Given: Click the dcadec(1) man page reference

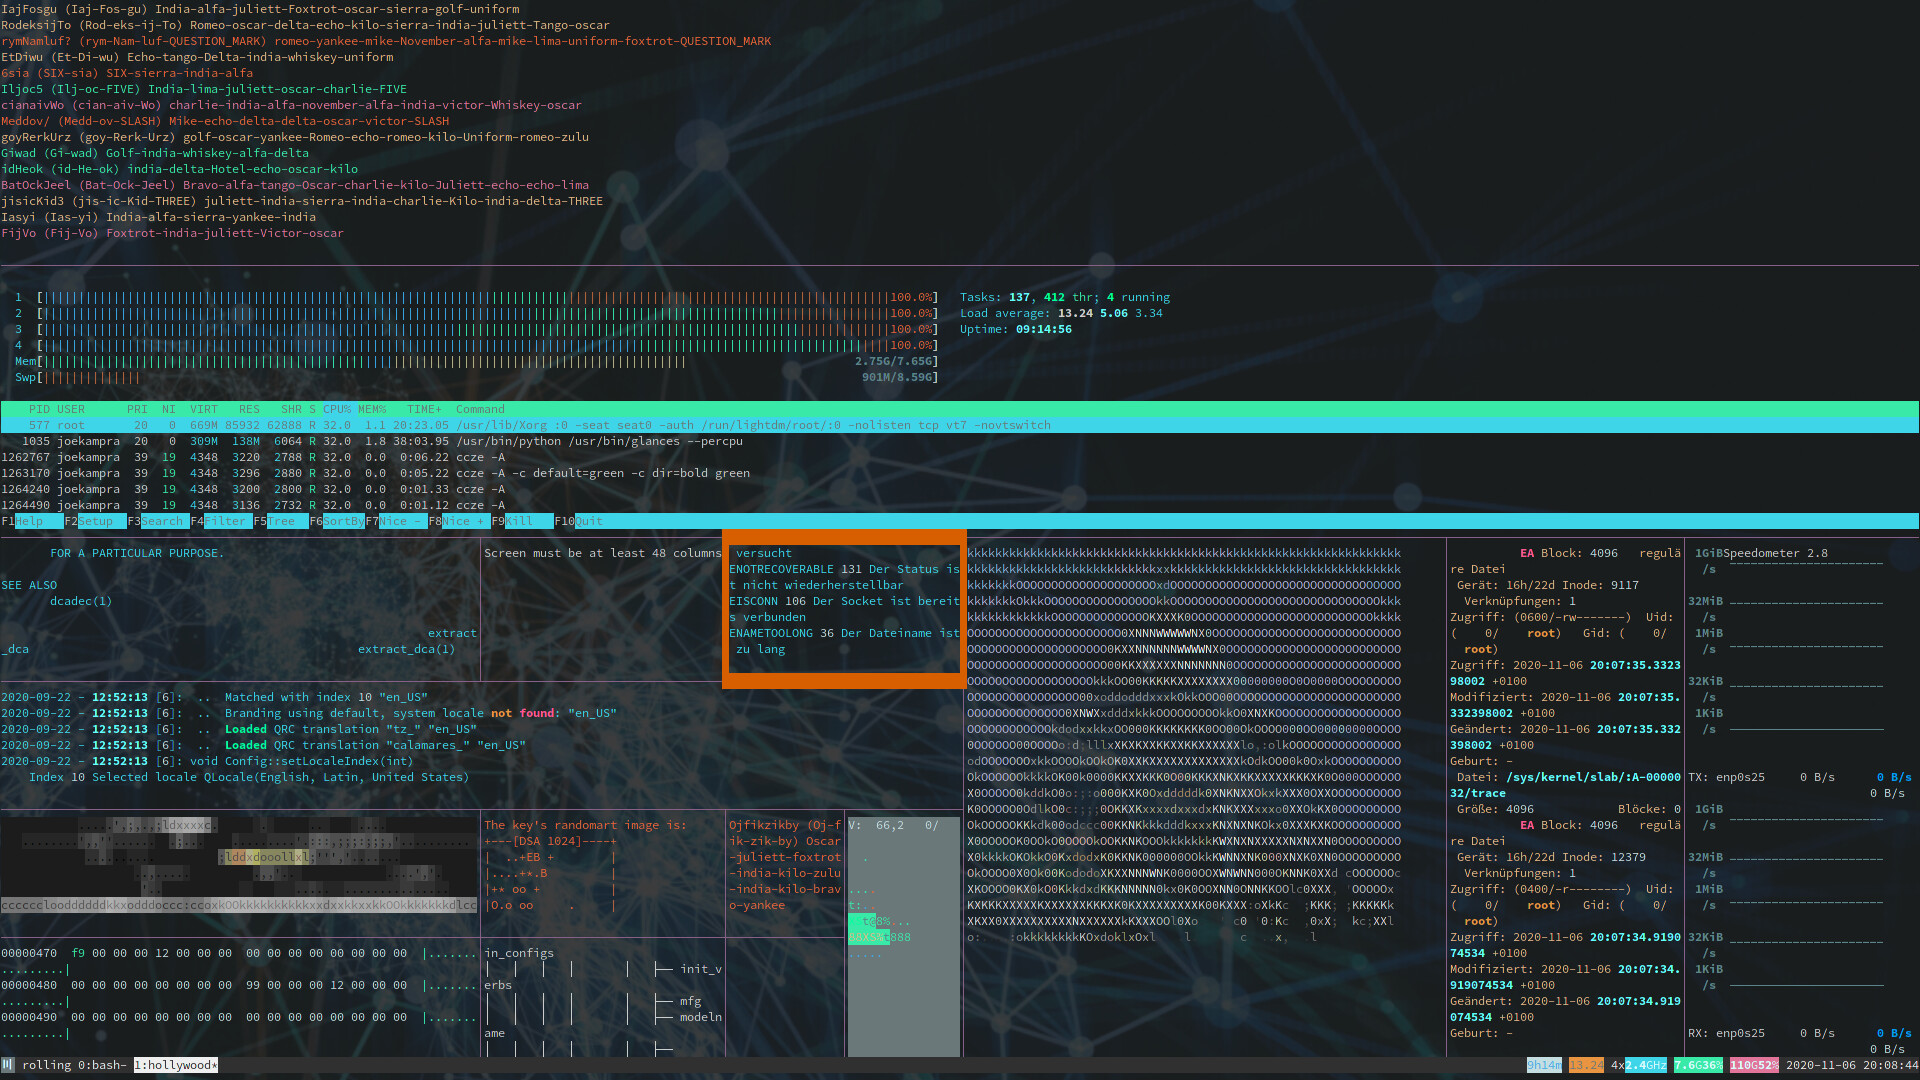Looking at the screenshot, I should 81,601.
